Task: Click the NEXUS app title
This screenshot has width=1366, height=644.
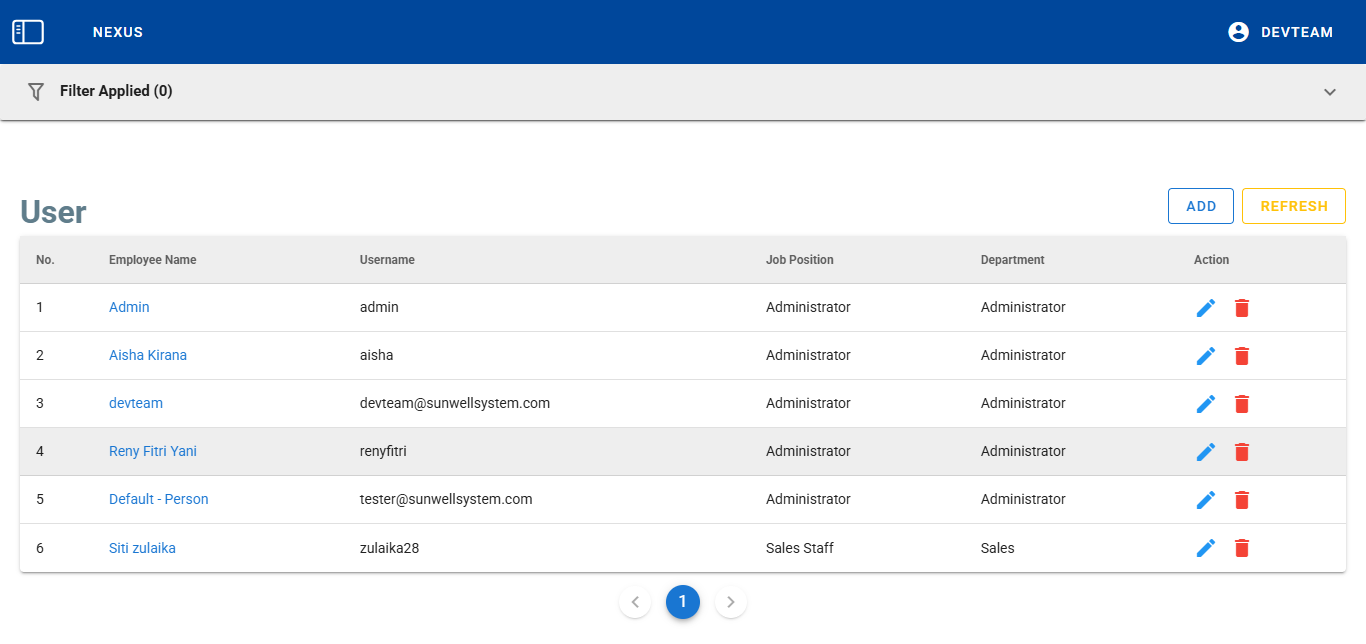Action: click(118, 32)
